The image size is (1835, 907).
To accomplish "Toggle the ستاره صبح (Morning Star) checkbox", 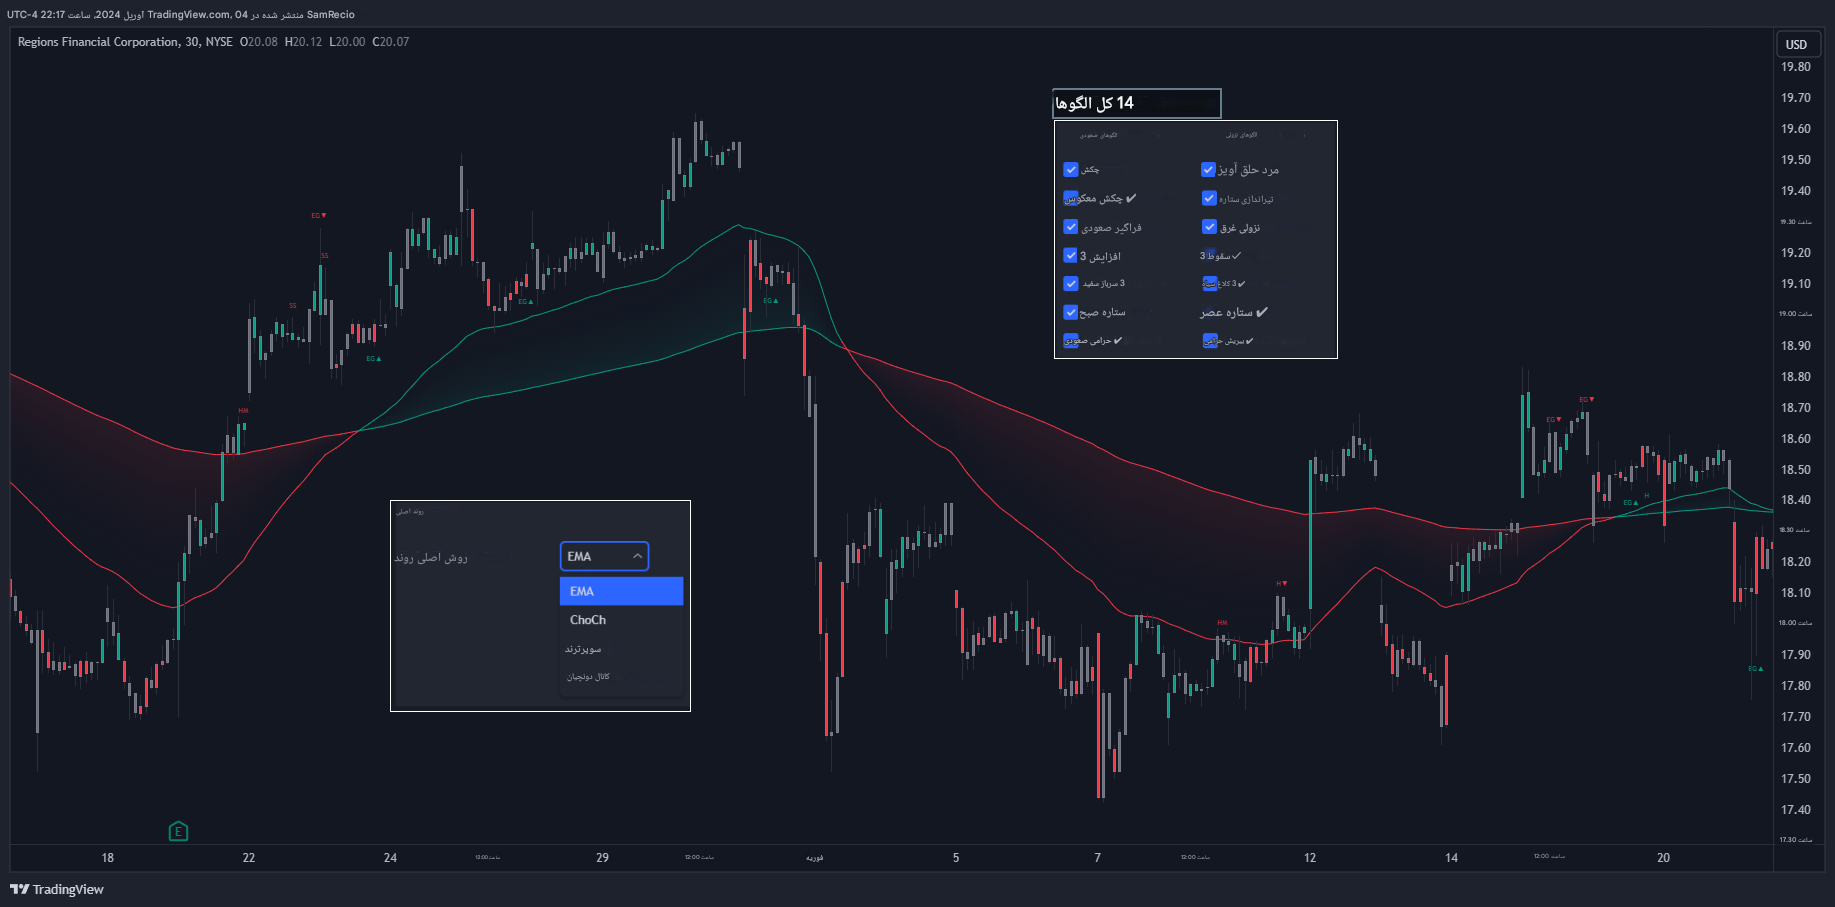I will (1071, 312).
